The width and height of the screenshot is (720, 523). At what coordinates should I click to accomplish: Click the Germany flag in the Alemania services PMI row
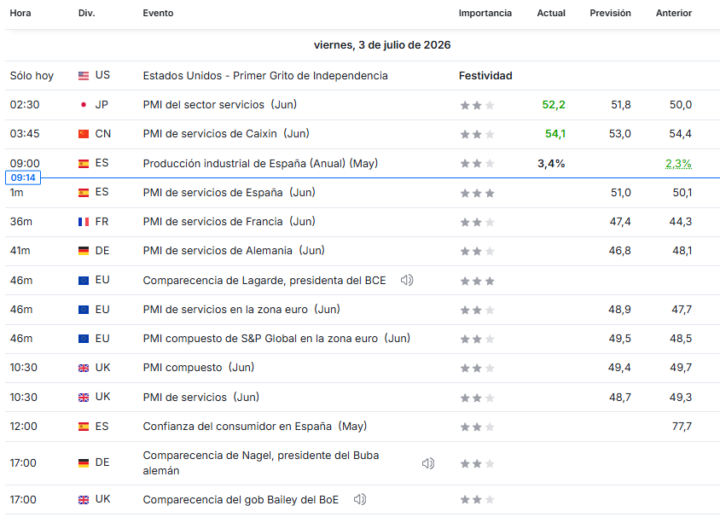(83, 251)
